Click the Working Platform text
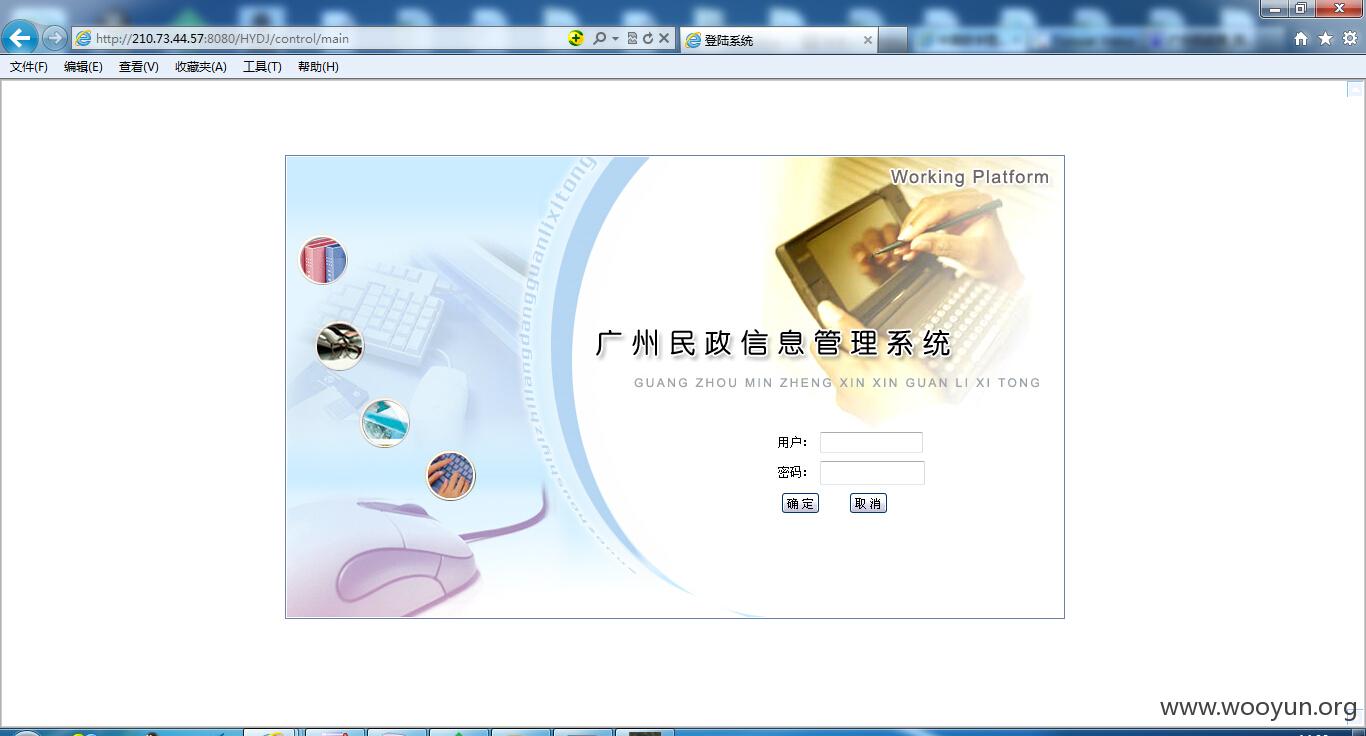 [x=969, y=177]
